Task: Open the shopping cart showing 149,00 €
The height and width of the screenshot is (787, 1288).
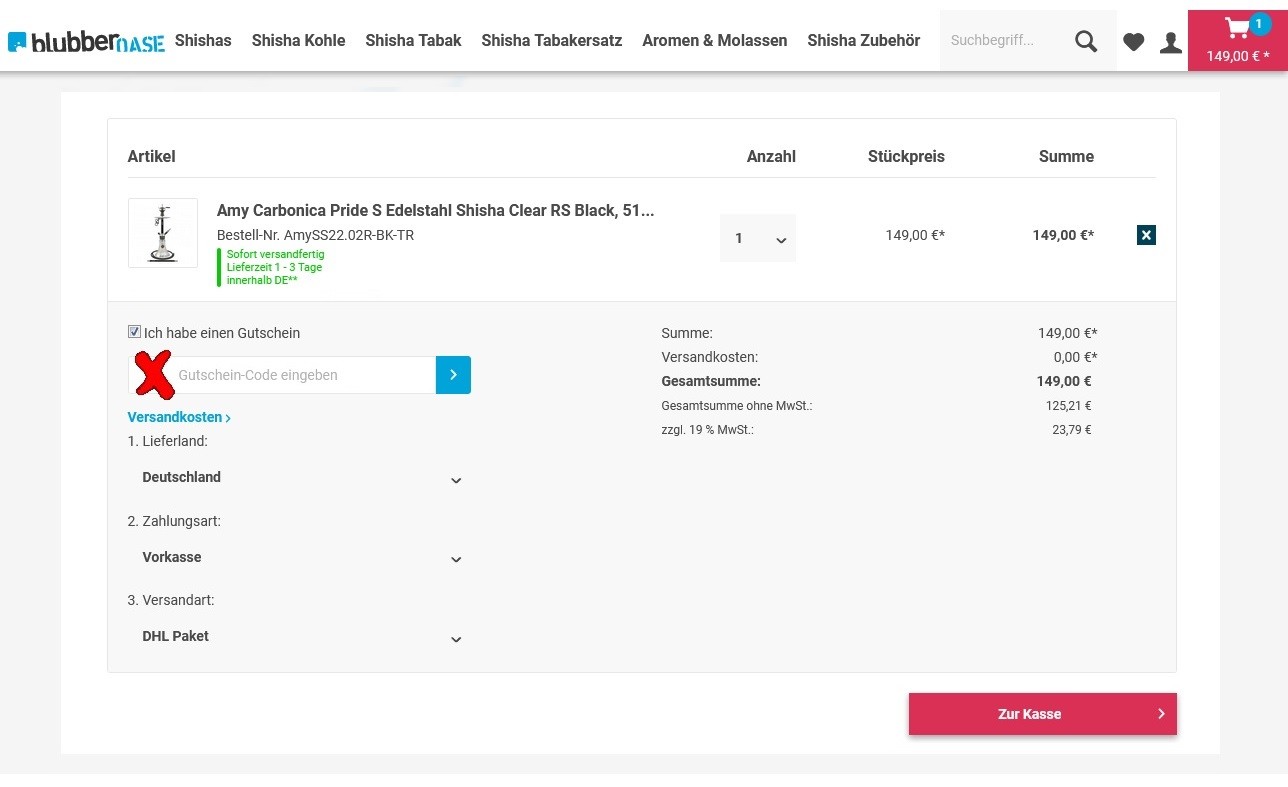Action: (1238, 41)
